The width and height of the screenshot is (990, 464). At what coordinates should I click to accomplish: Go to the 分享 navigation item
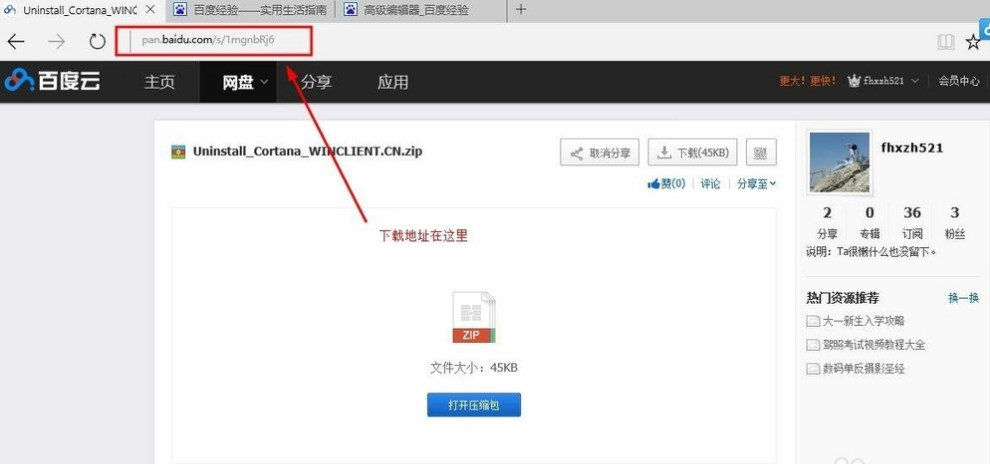point(316,82)
